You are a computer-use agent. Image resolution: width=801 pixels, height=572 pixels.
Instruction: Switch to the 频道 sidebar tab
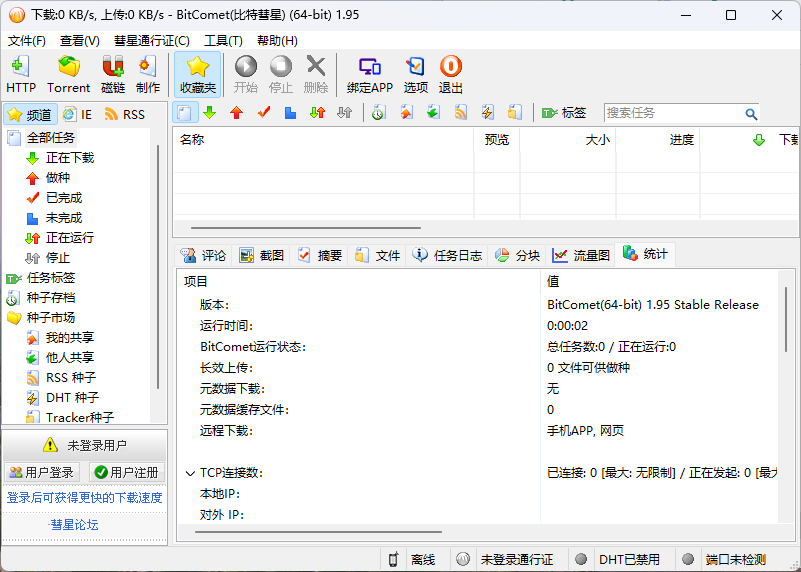pyautogui.click(x=30, y=114)
